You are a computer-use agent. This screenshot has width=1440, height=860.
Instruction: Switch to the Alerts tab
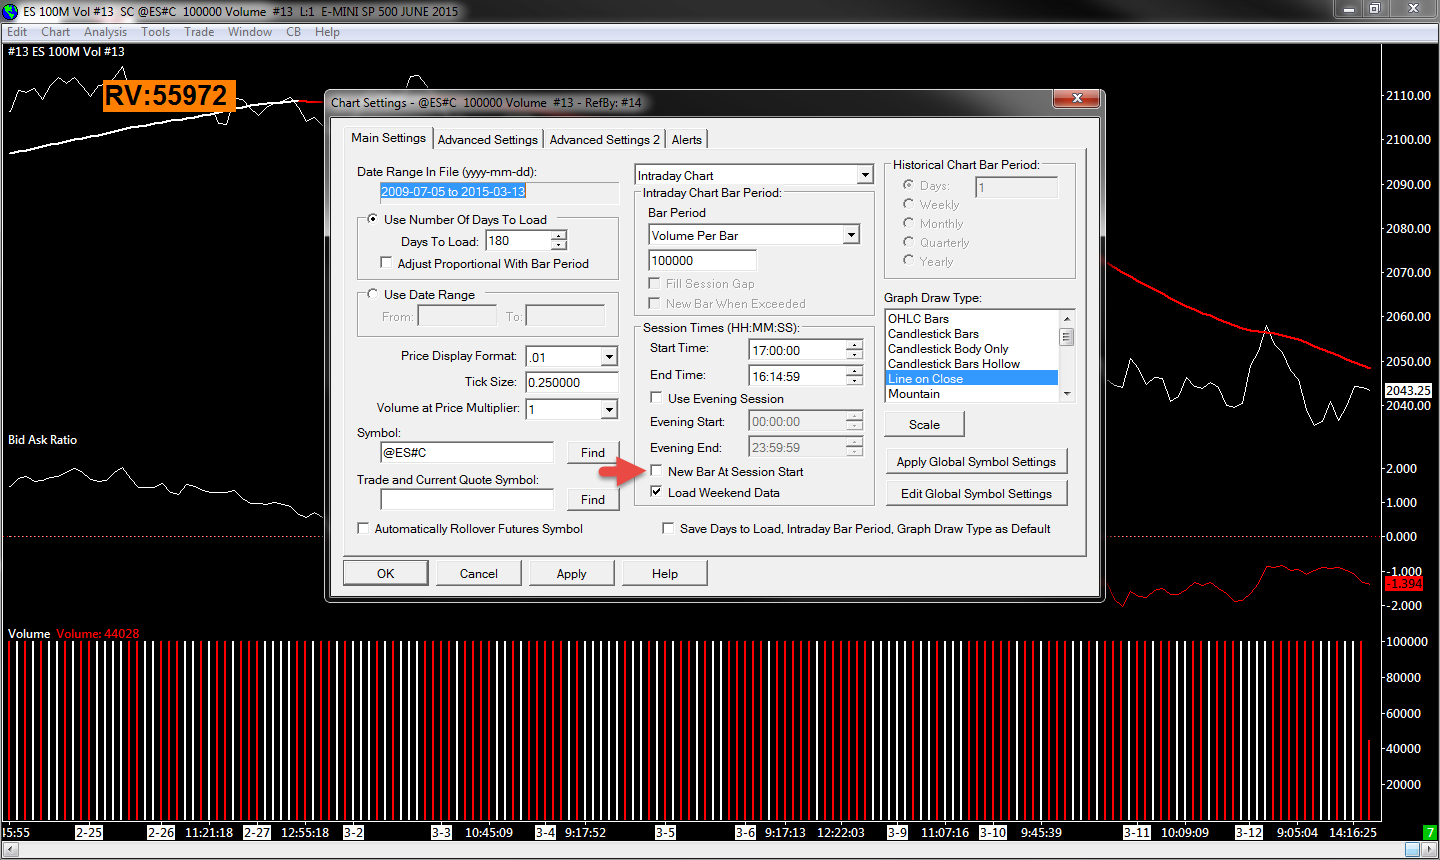coord(686,140)
